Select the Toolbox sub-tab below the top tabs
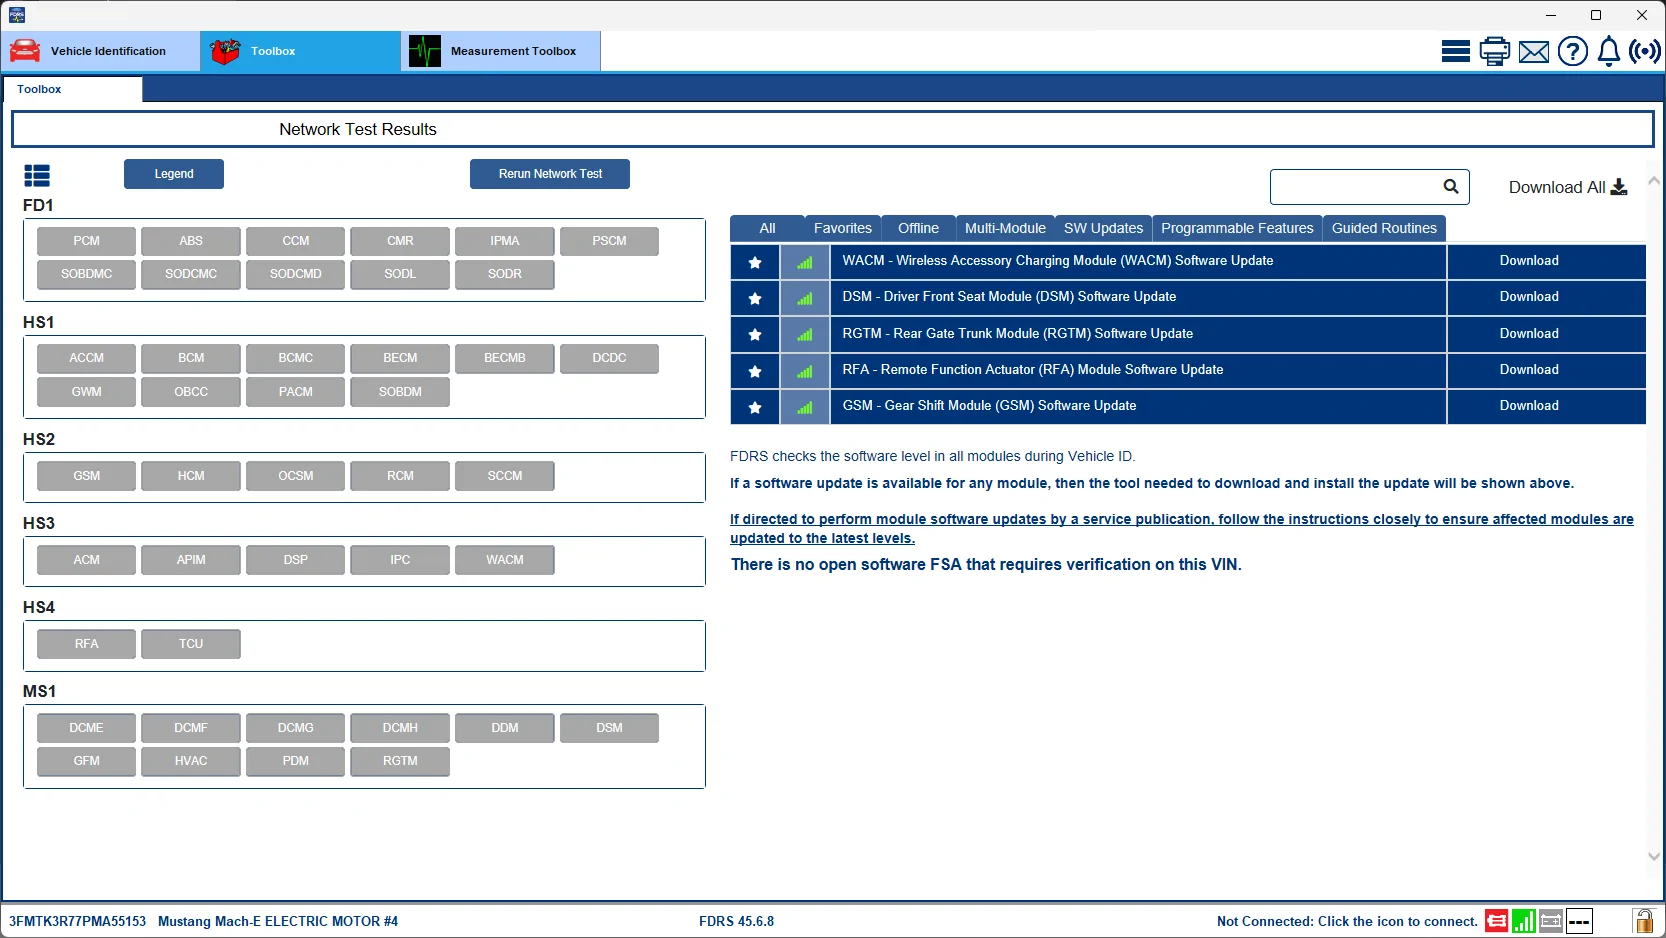 click(x=73, y=89)
